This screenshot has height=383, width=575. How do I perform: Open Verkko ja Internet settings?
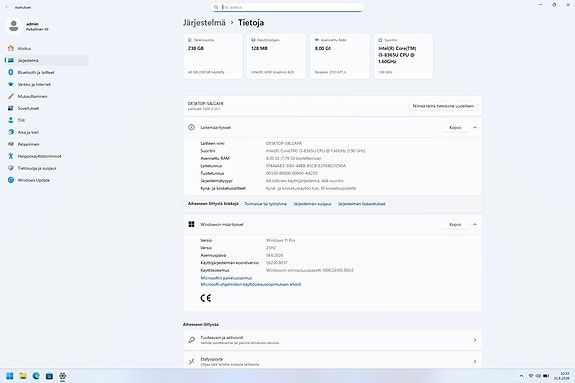click(47, 84)
